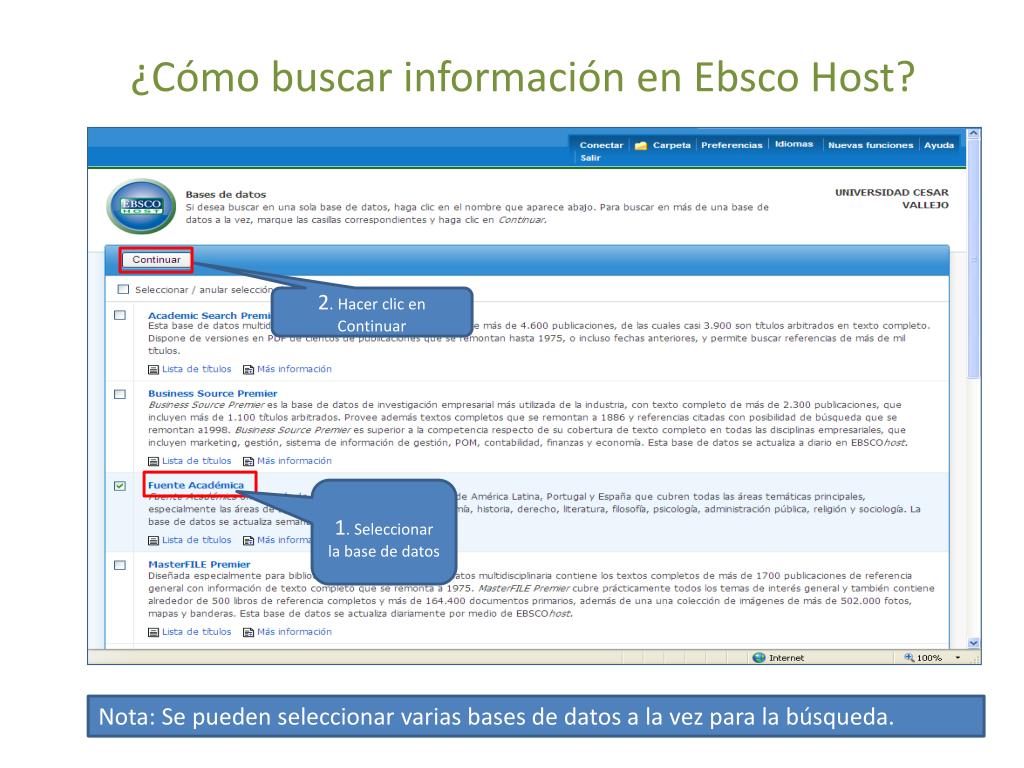The height and width of the screenshot is (768, 1024).
Task: Open the Academic Search Premier database link
Action: pyautogui.click(x=210, y=315)
